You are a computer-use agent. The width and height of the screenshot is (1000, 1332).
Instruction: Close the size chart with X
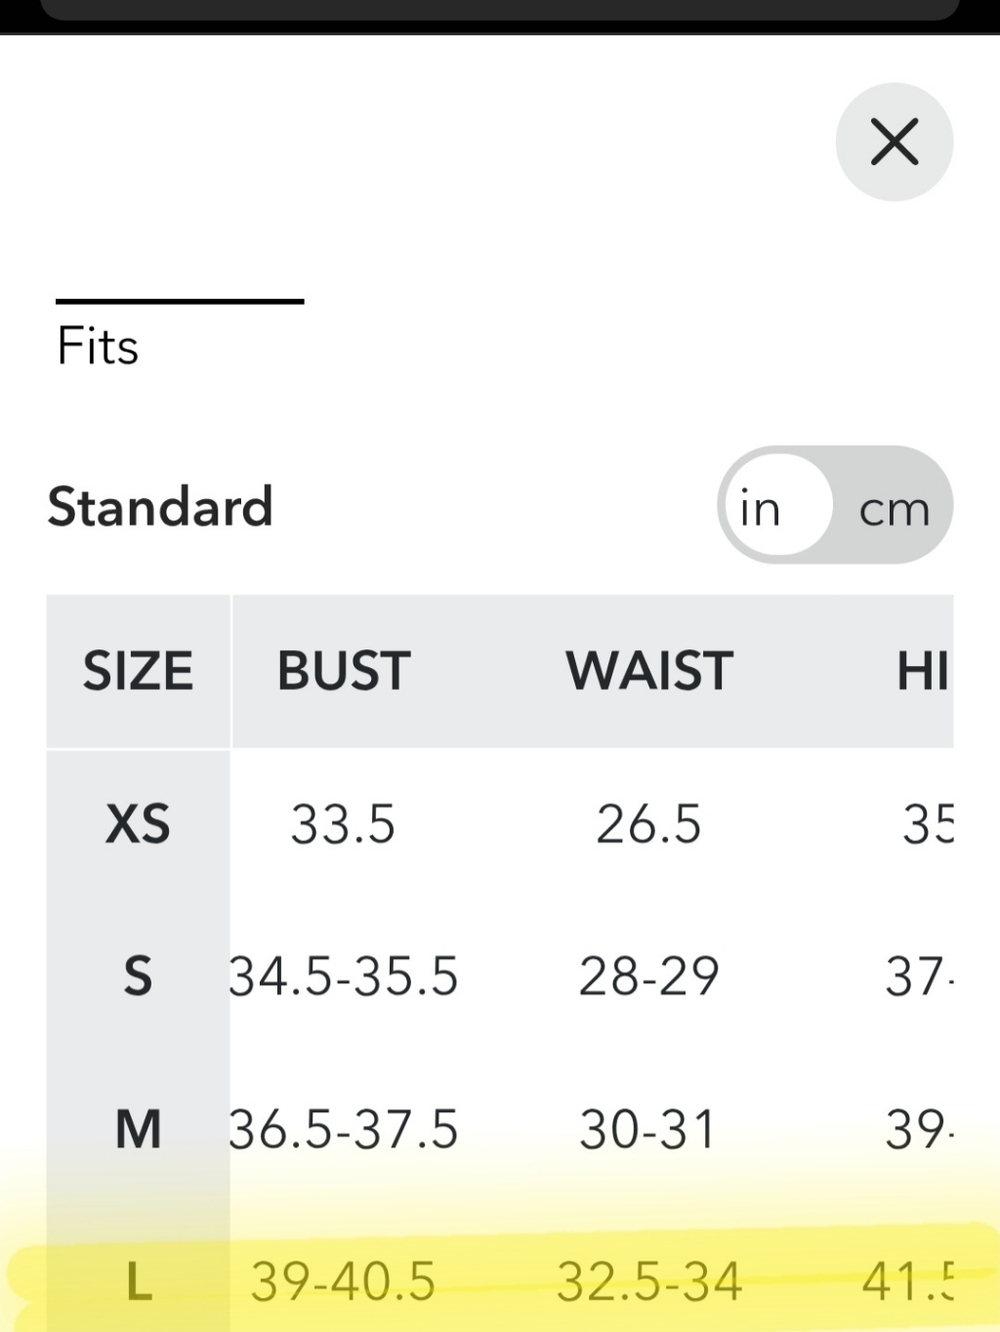point(894,141)
